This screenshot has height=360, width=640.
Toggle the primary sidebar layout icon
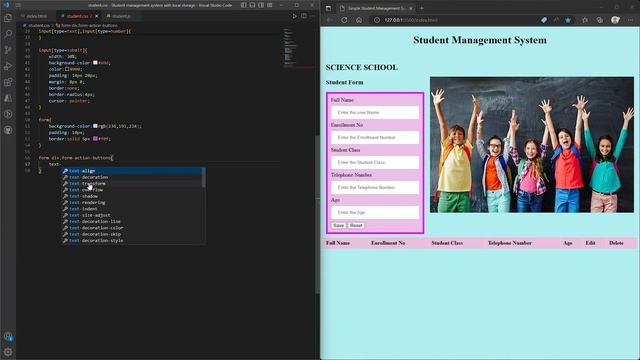(244, 5)
